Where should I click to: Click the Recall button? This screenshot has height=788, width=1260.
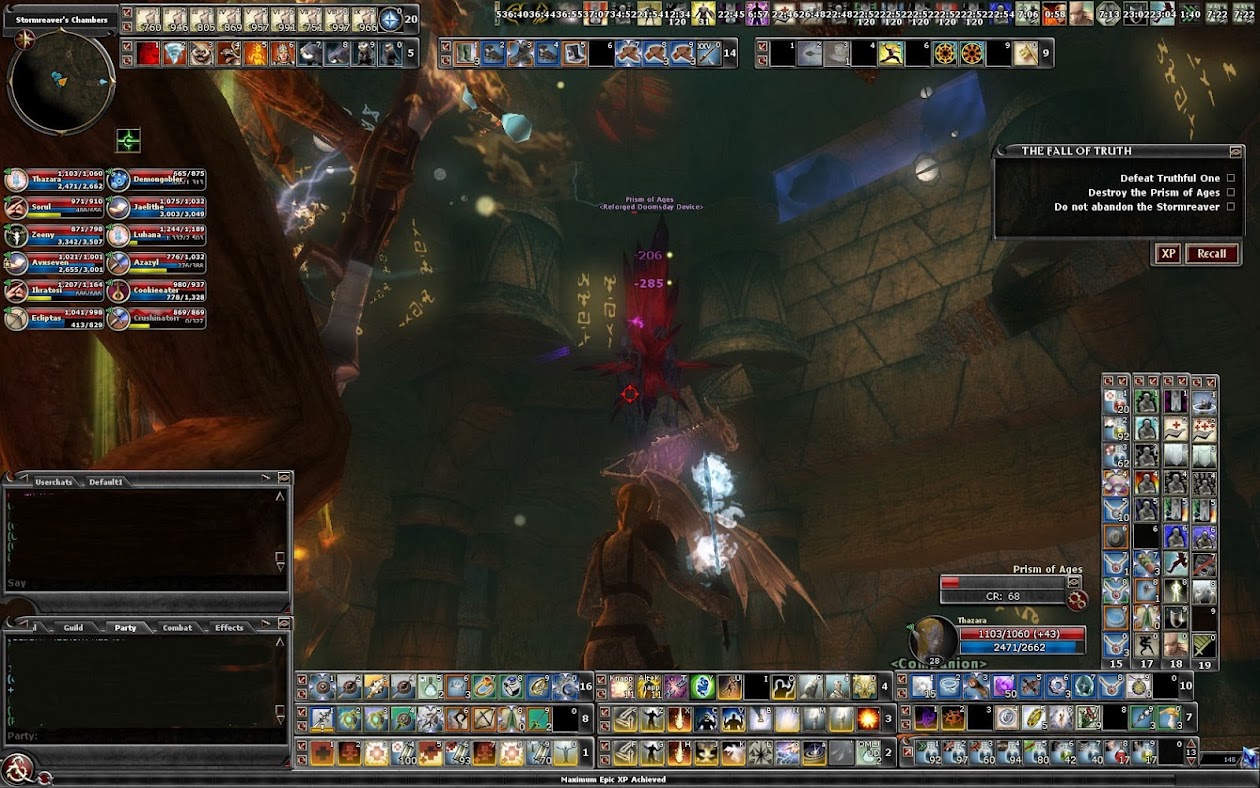tap(1212, 253)
